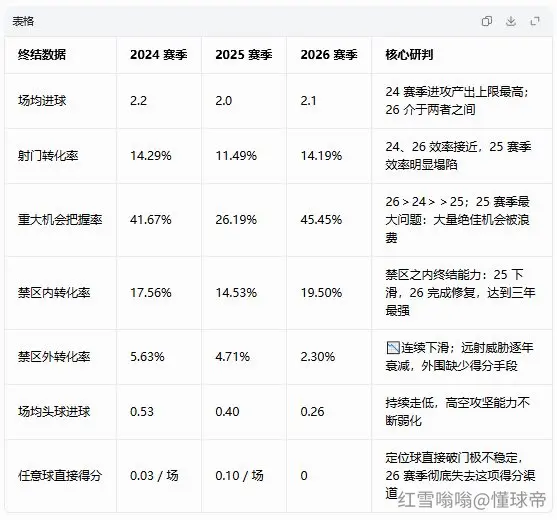Viewport: 557px width, 520px height.
Task: Click the expand fullscreen icon
Action: [x=535, y=21]
